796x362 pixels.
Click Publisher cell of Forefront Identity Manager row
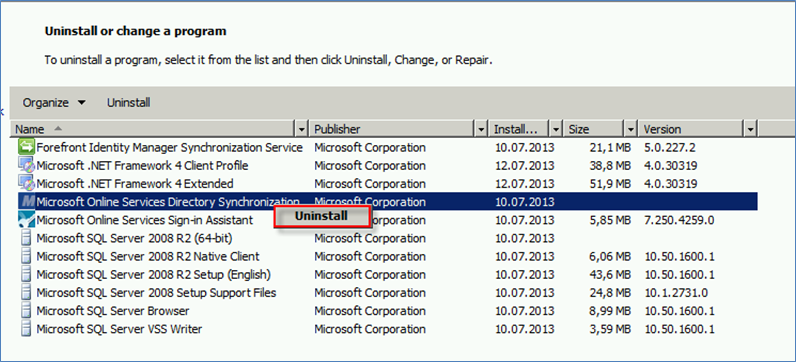[x=370, y=147]
